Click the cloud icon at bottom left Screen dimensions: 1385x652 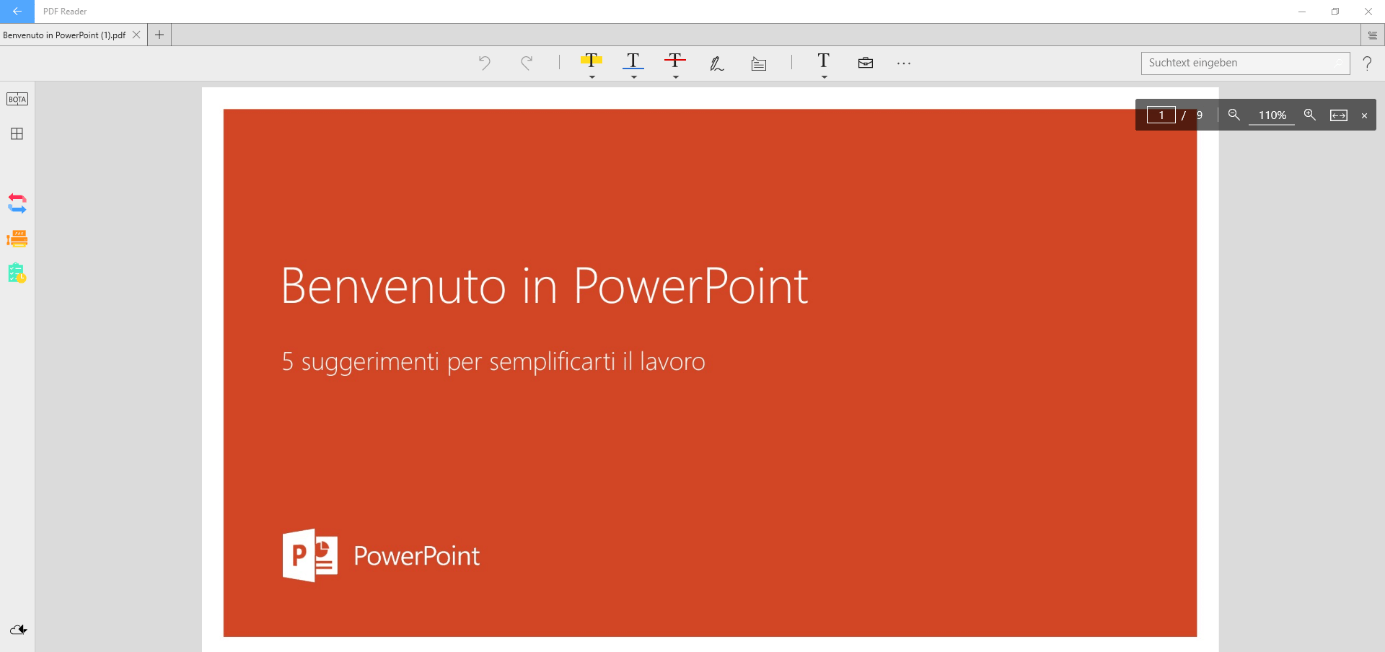(x=17, y=629)
